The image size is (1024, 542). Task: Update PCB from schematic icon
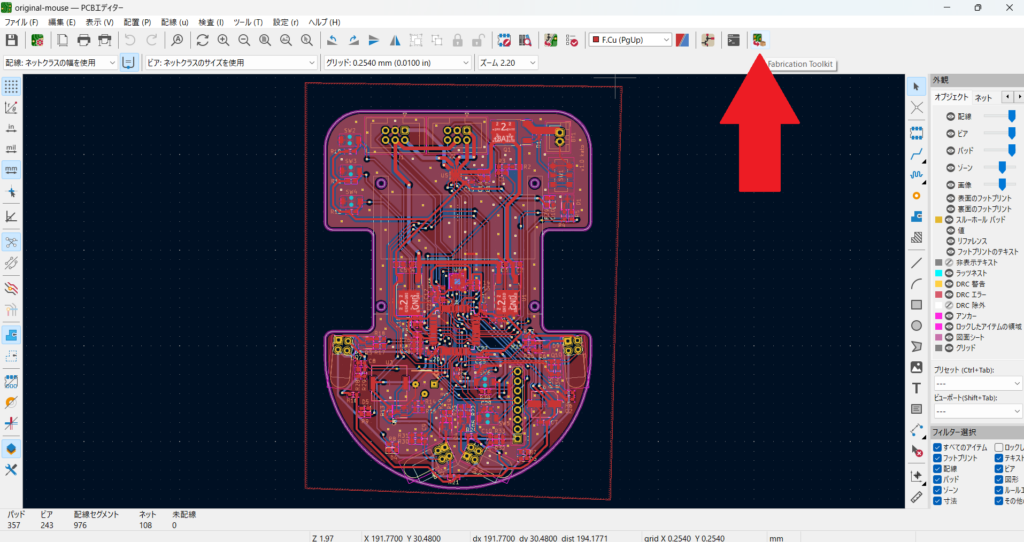click(x=551, y=40)
